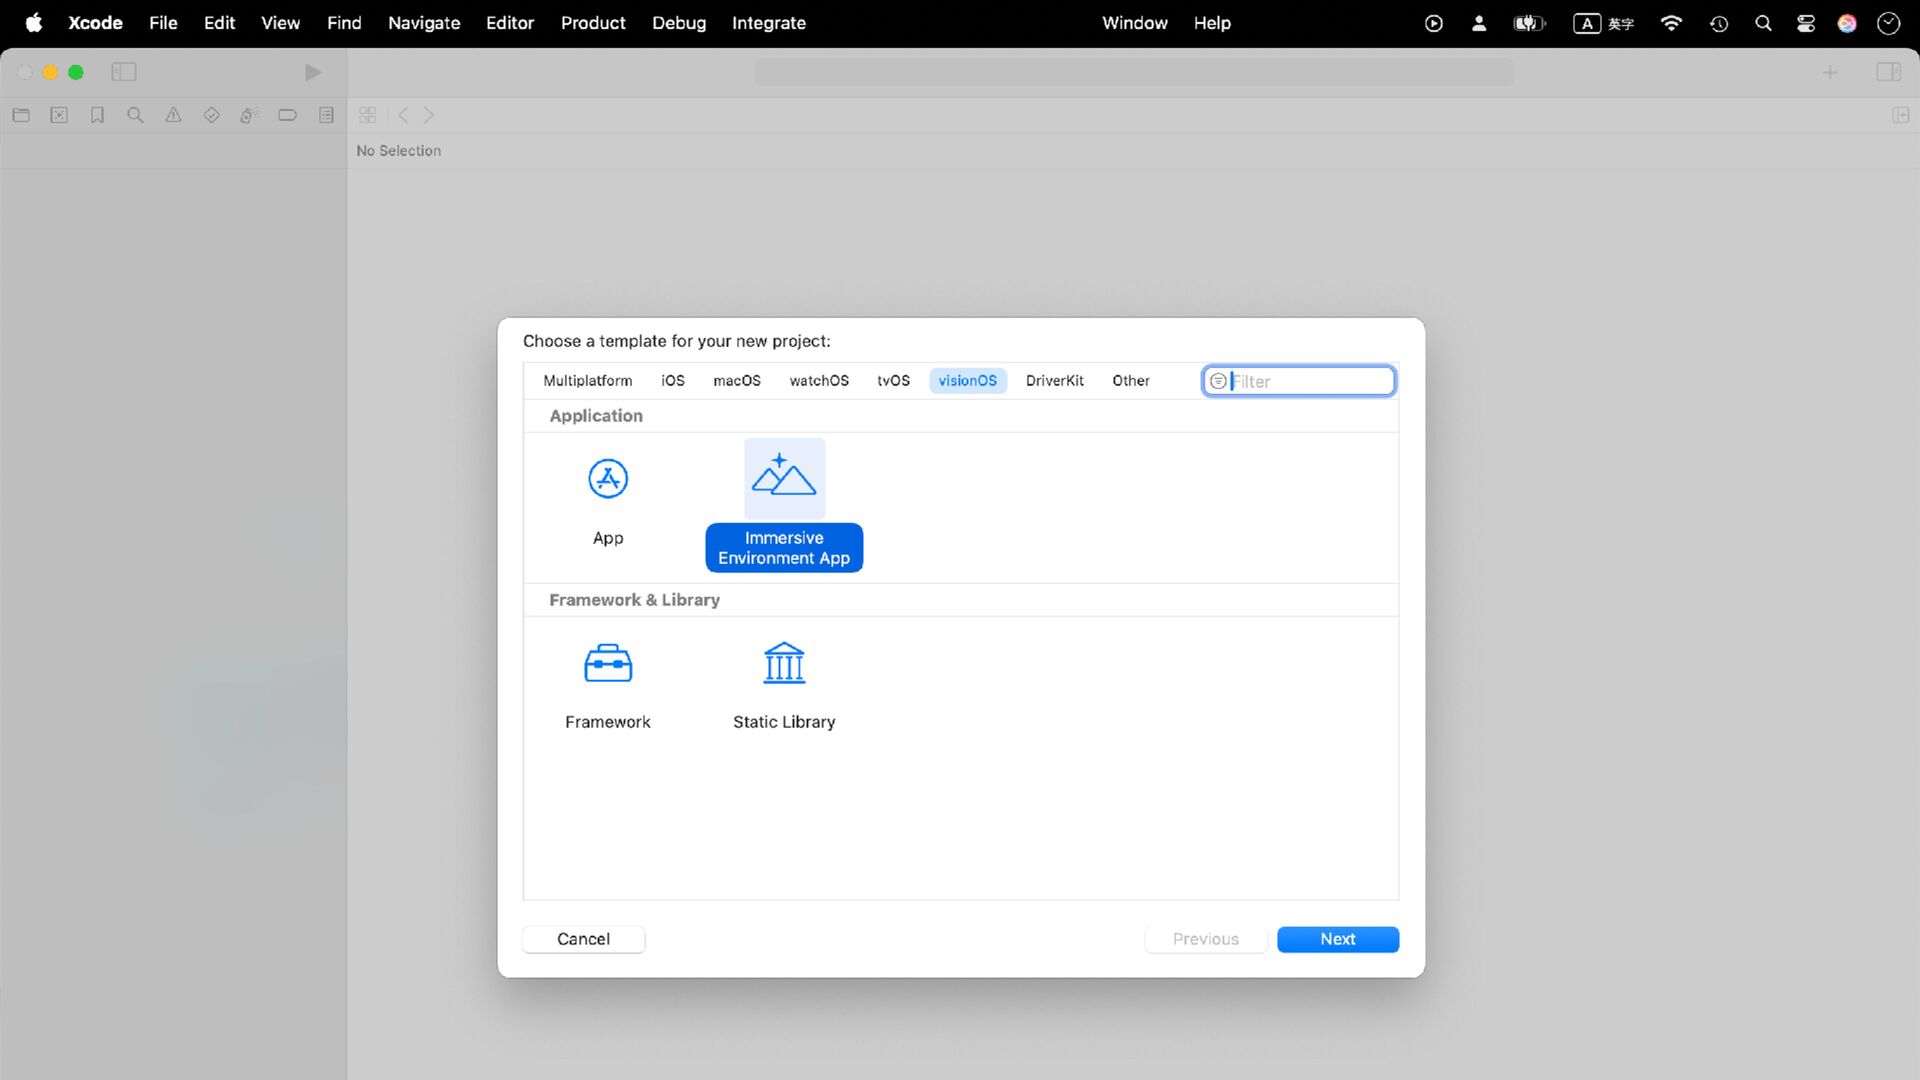The height and width of the screenshot is (1080, 1920).
Task: Open the Apple menu
Action: click(x=34, y=23)
